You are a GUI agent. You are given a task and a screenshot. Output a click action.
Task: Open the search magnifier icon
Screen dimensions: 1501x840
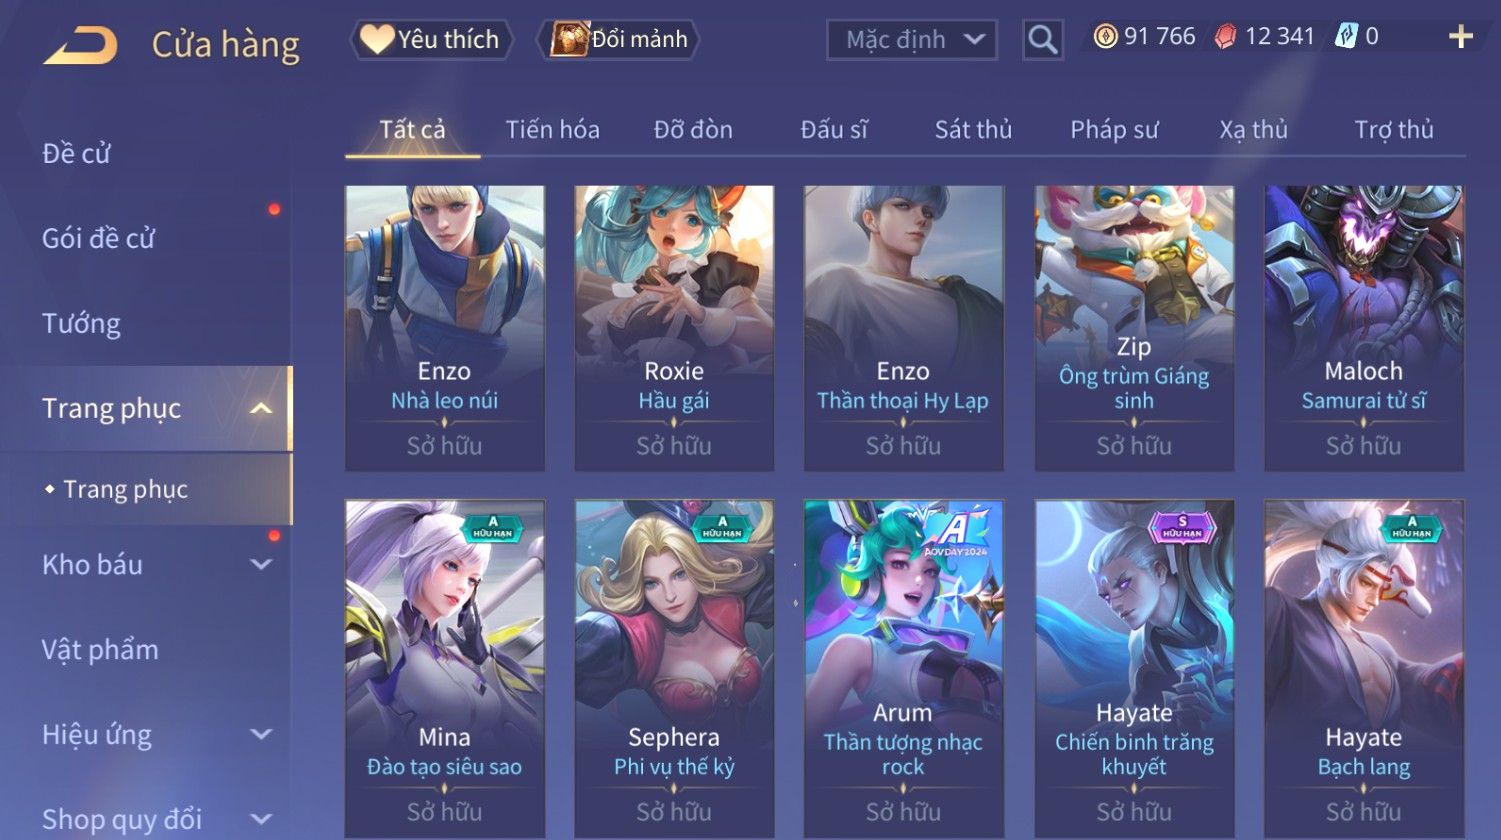click(x=1042, y=40)
